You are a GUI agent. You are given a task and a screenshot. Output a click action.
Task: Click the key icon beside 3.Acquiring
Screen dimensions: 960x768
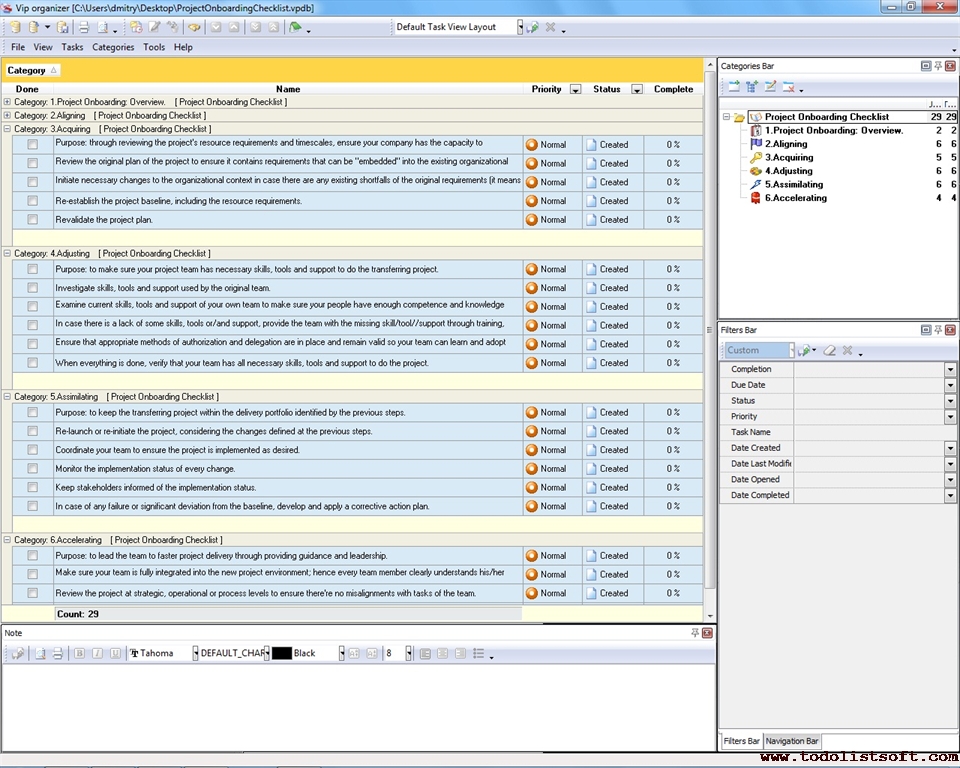pyautogui.click(x=756, y=157)
